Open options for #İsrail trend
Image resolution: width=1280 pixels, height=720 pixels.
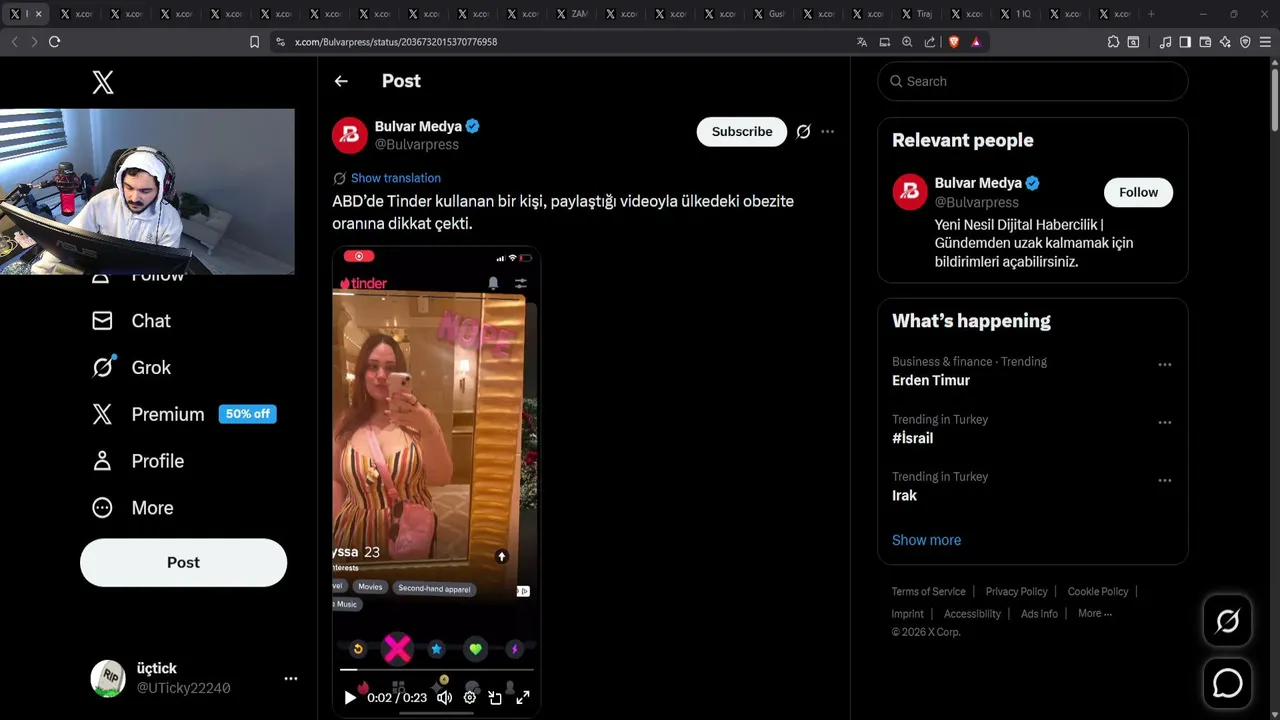pyautogui.click(x=1165, y=423)
